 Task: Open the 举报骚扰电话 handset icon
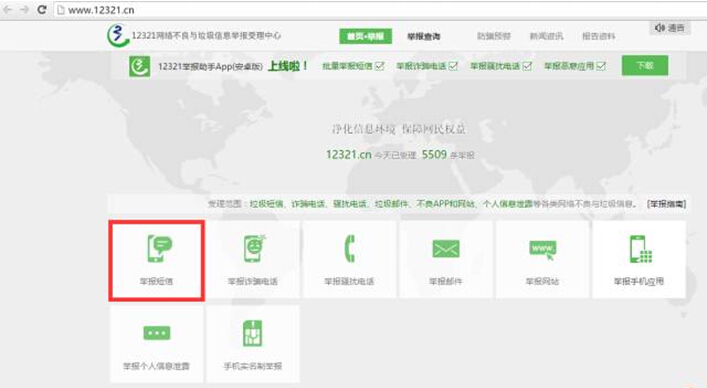pyautogui.click(x=349, y=248)
